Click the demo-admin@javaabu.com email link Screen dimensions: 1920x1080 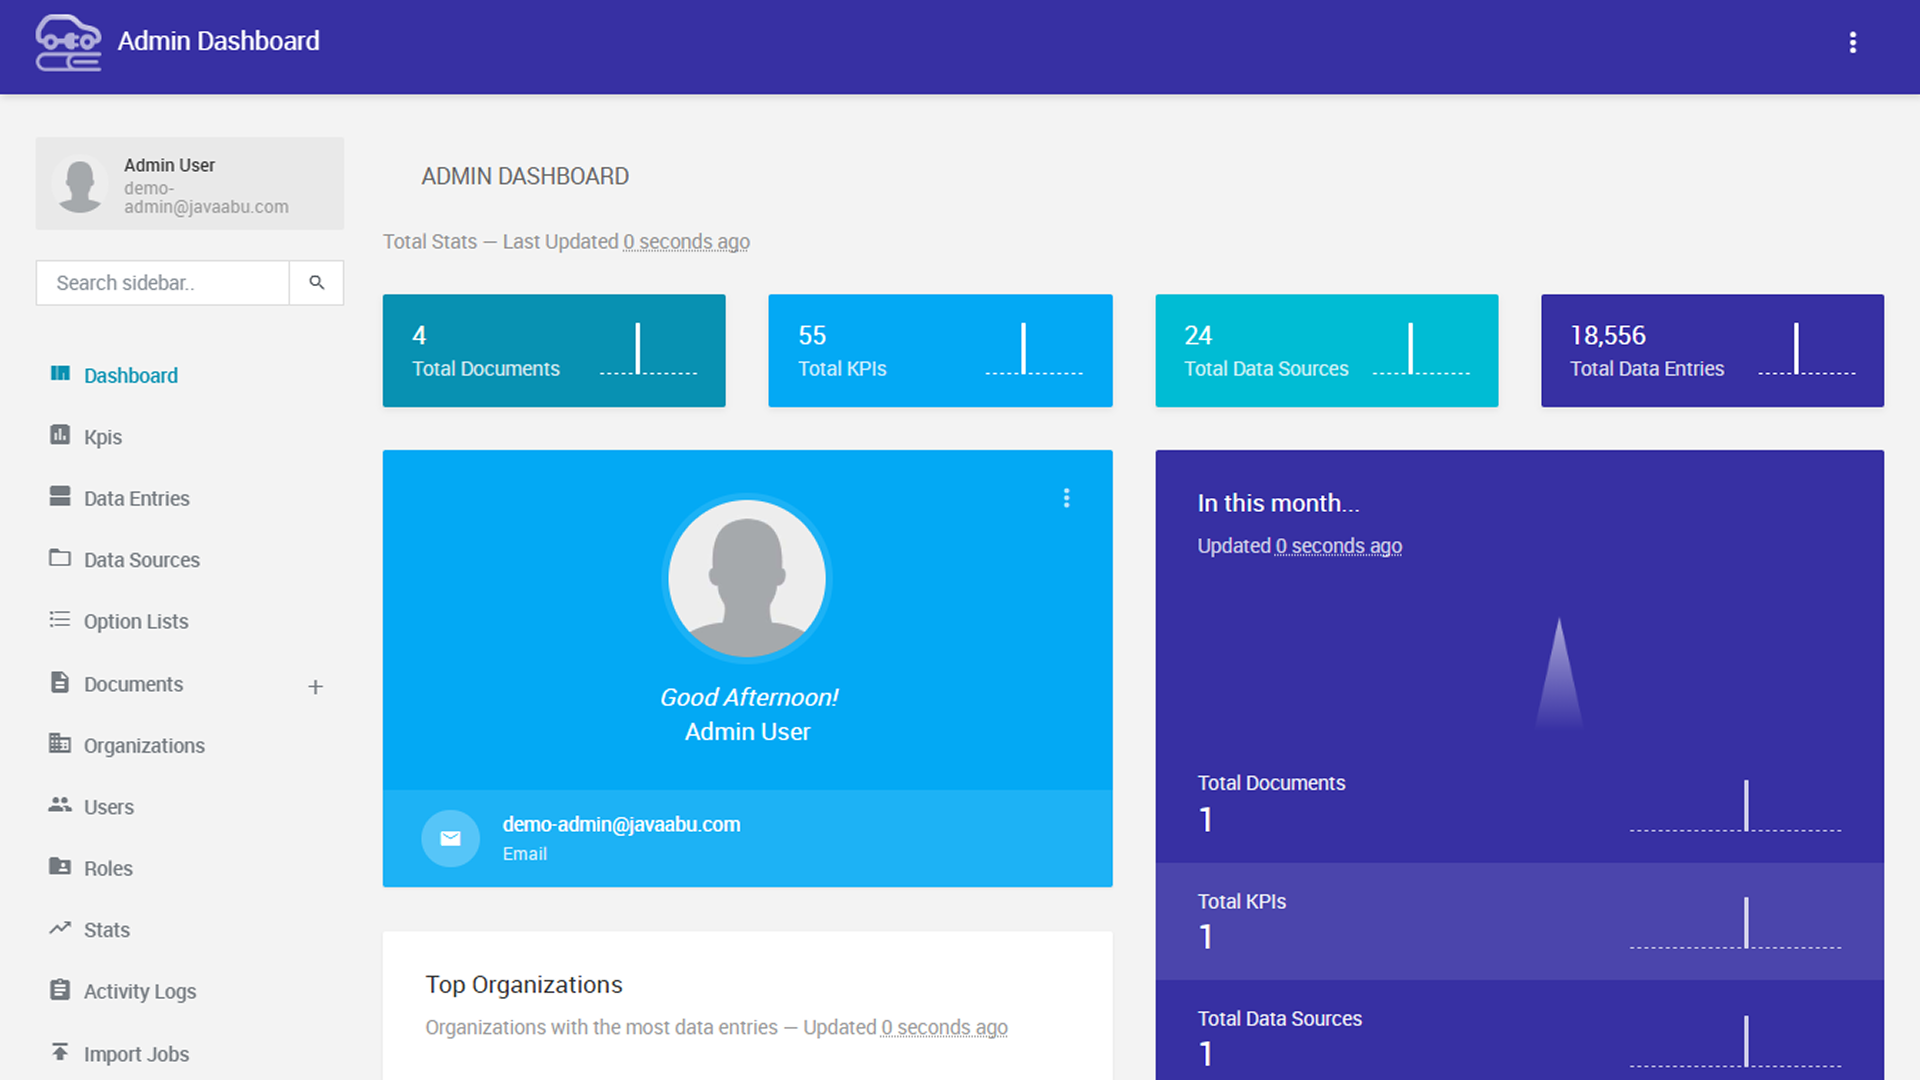pos(621,825)
